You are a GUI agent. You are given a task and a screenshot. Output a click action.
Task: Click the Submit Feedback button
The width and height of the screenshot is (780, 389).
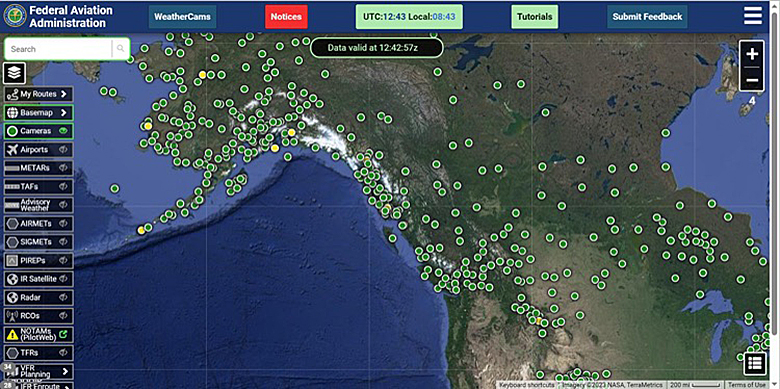(647, 16)
